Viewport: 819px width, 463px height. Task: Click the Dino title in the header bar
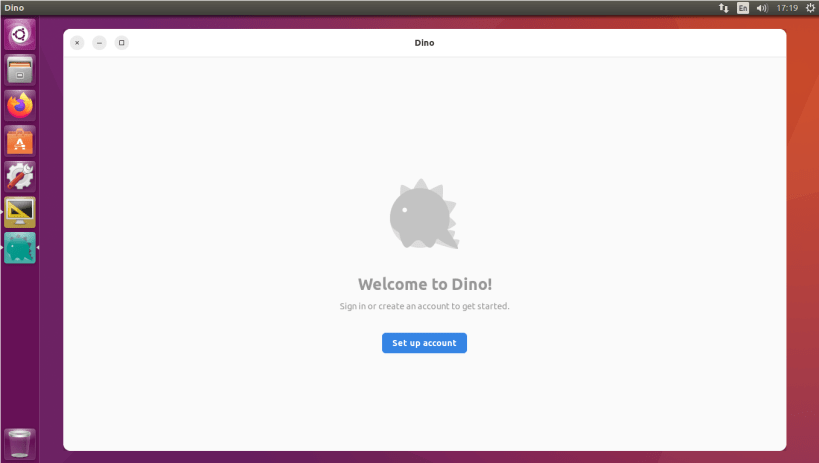424,43
